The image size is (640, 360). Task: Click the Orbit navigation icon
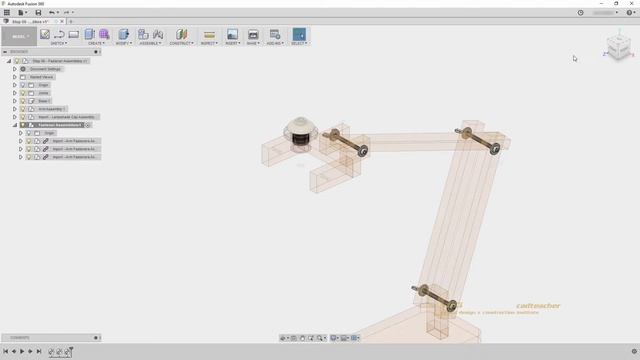click(x=283, y=338)
